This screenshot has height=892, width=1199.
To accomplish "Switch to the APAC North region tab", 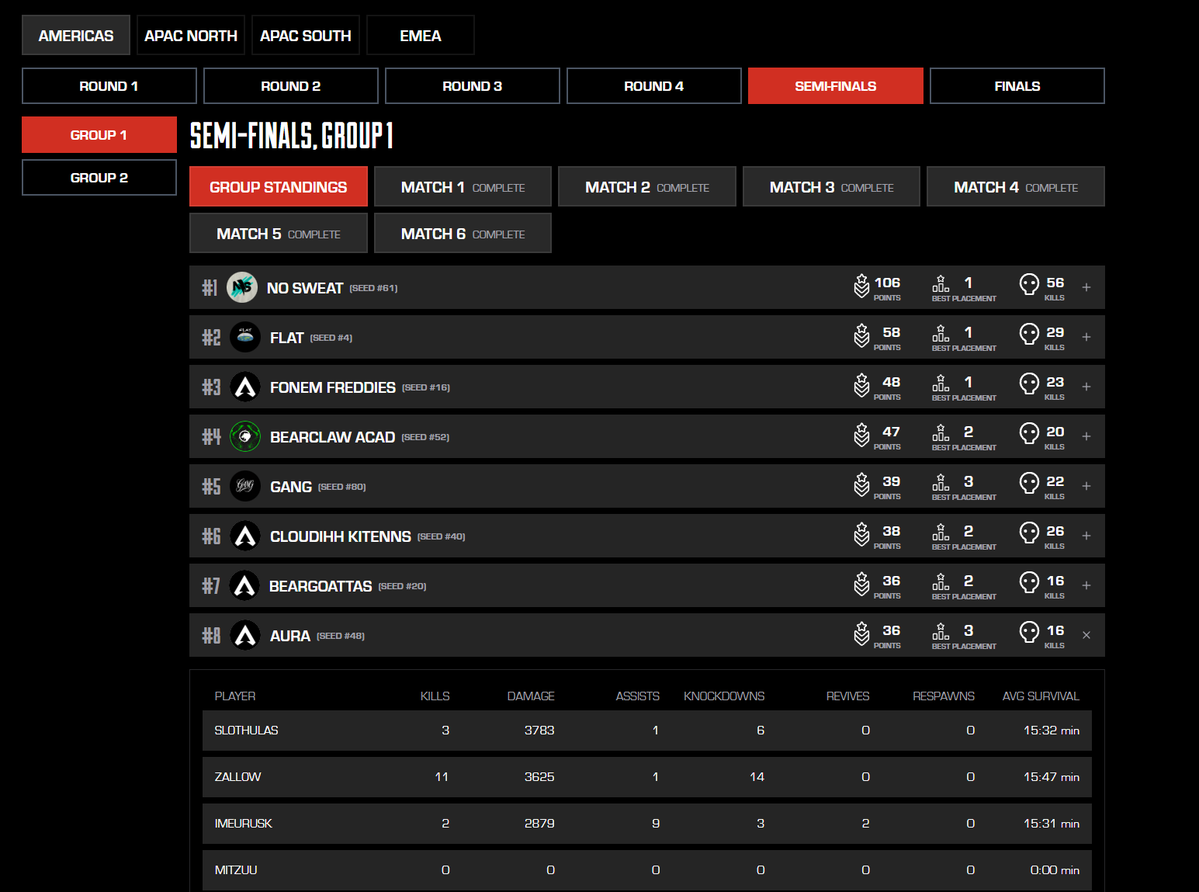I will click(190, 35).
